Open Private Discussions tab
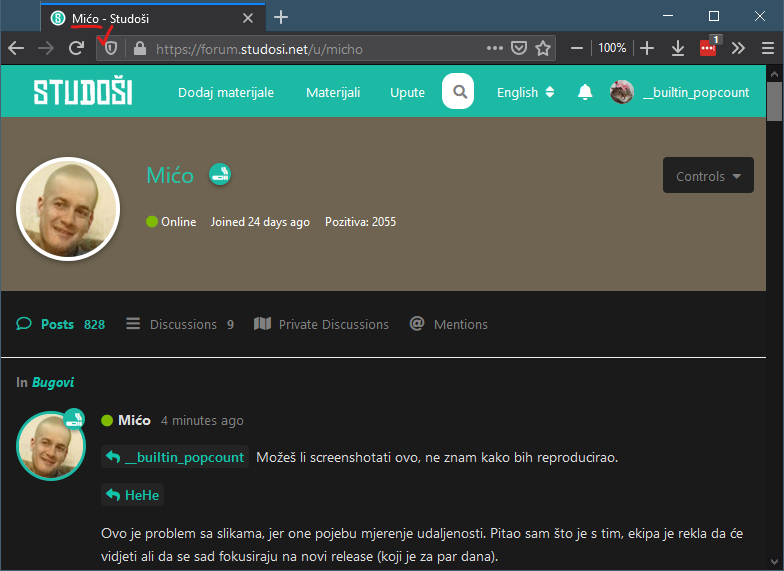784x571 pixels. pyautogui.click(x=321, y=324)
